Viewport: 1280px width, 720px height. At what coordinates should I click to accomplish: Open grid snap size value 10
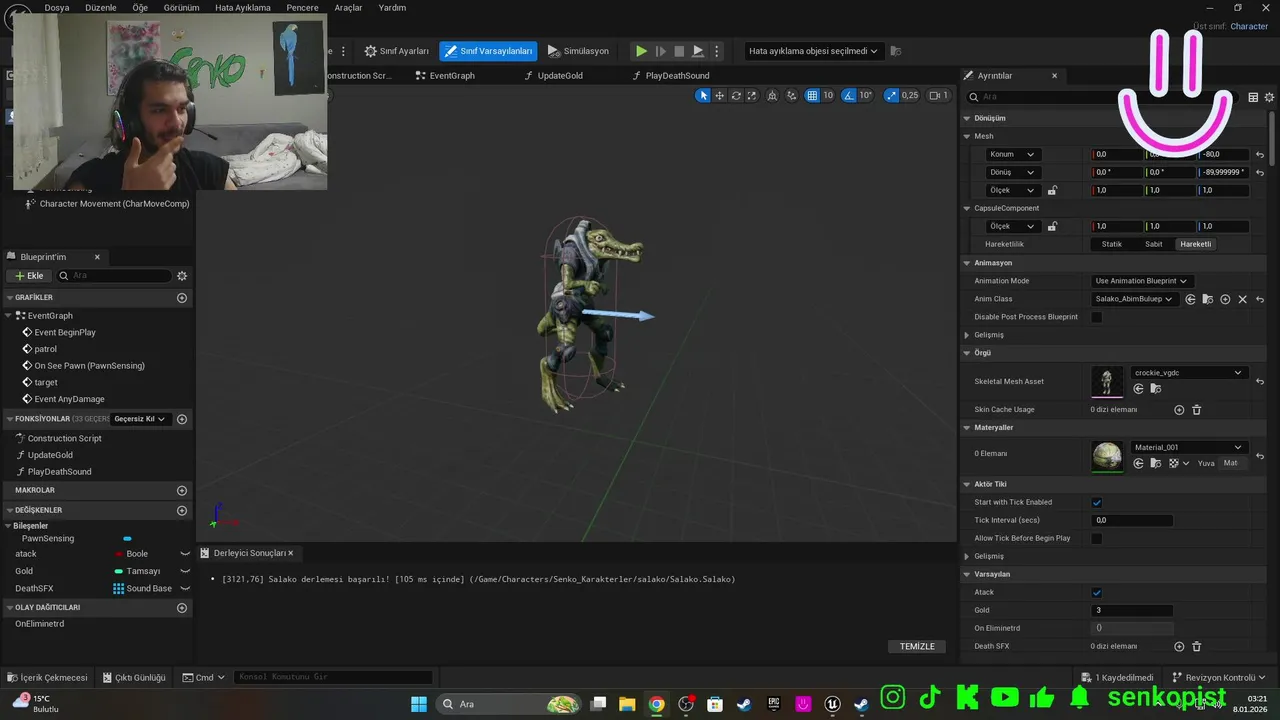[828, 96]
